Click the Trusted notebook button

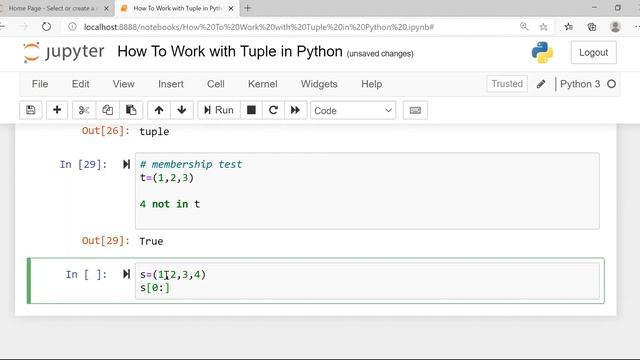(507, 84)
